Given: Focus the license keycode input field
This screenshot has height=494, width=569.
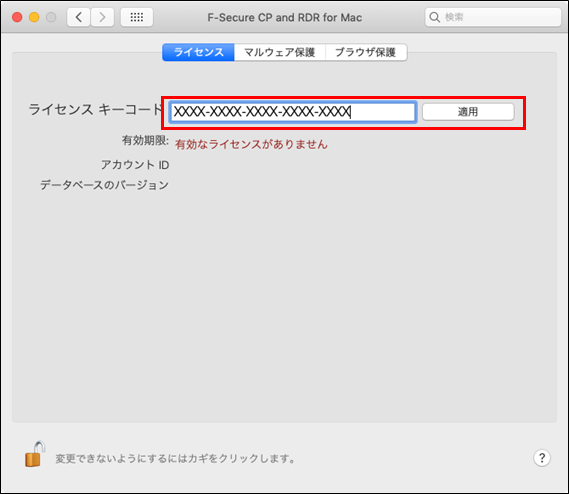Looking at the screenshot, I should (x=292, y=112).
